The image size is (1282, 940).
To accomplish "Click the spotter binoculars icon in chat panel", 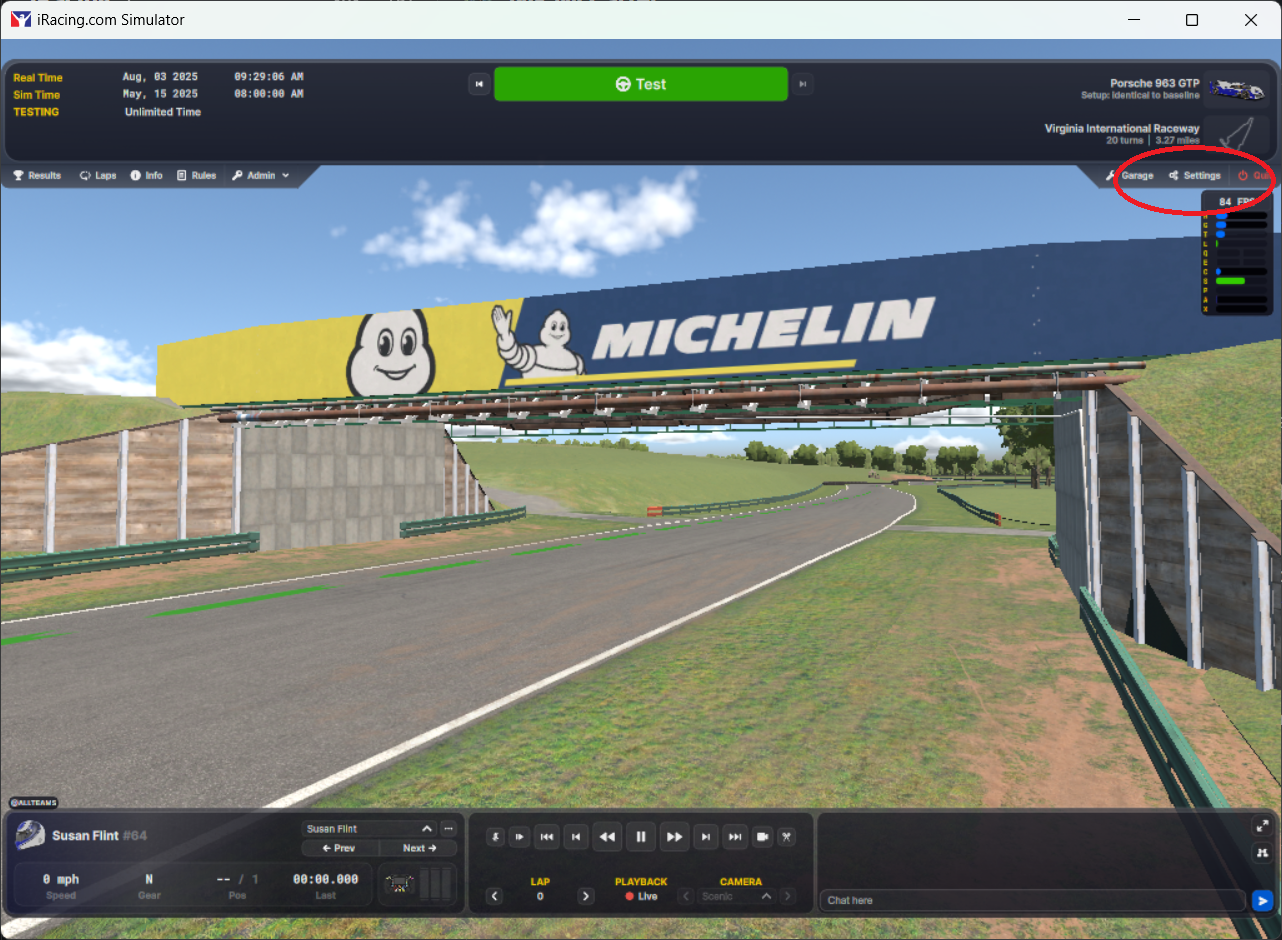I will 1262,852.
